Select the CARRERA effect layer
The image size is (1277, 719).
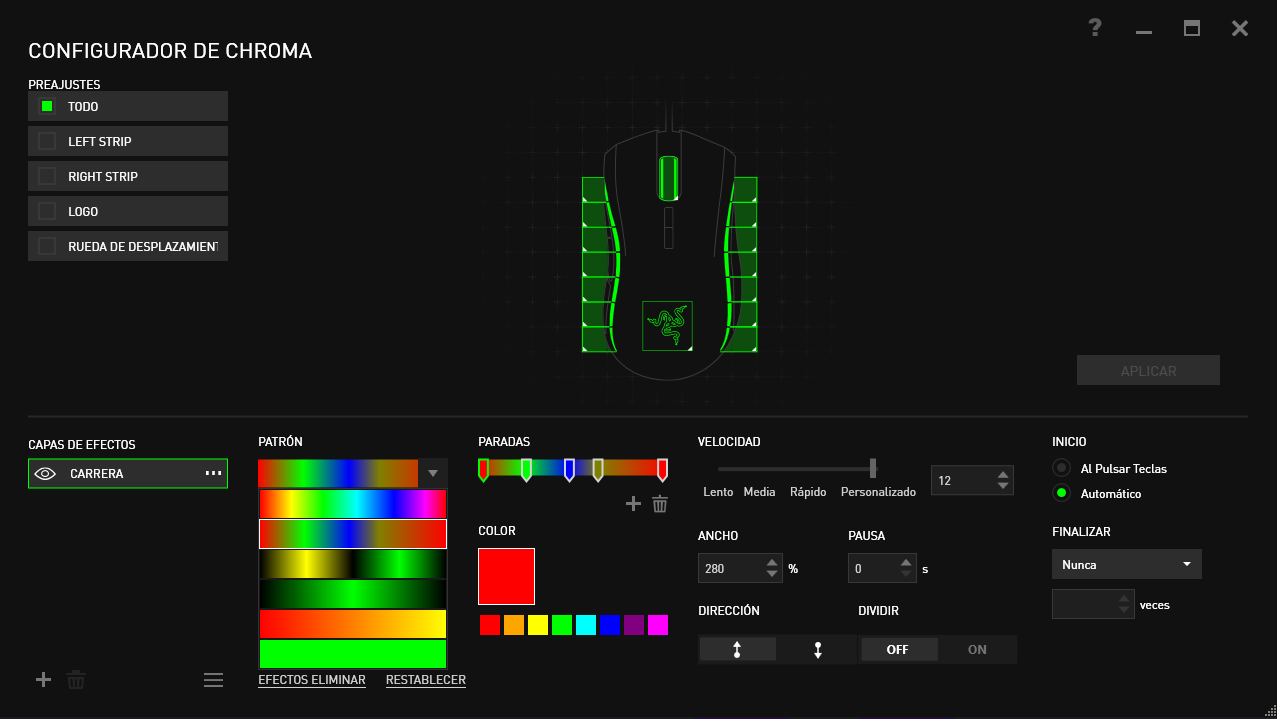point(128,473)
